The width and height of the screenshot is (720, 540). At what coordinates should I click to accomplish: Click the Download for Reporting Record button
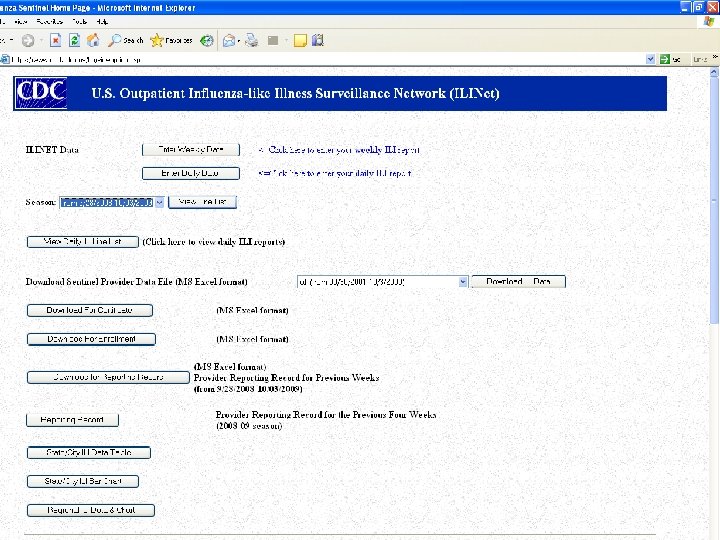[x=108, y=377]
